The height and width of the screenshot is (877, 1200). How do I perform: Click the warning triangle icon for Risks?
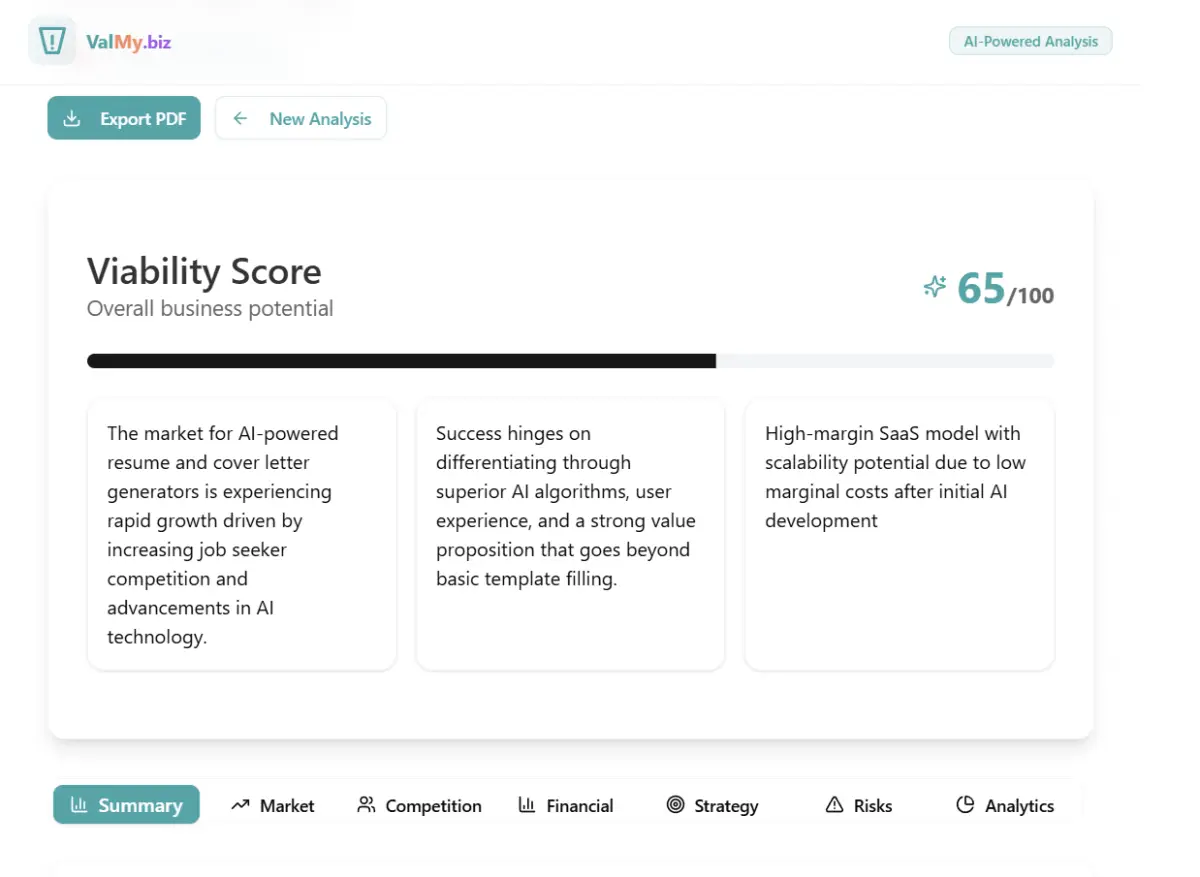[x=834, y=805]
